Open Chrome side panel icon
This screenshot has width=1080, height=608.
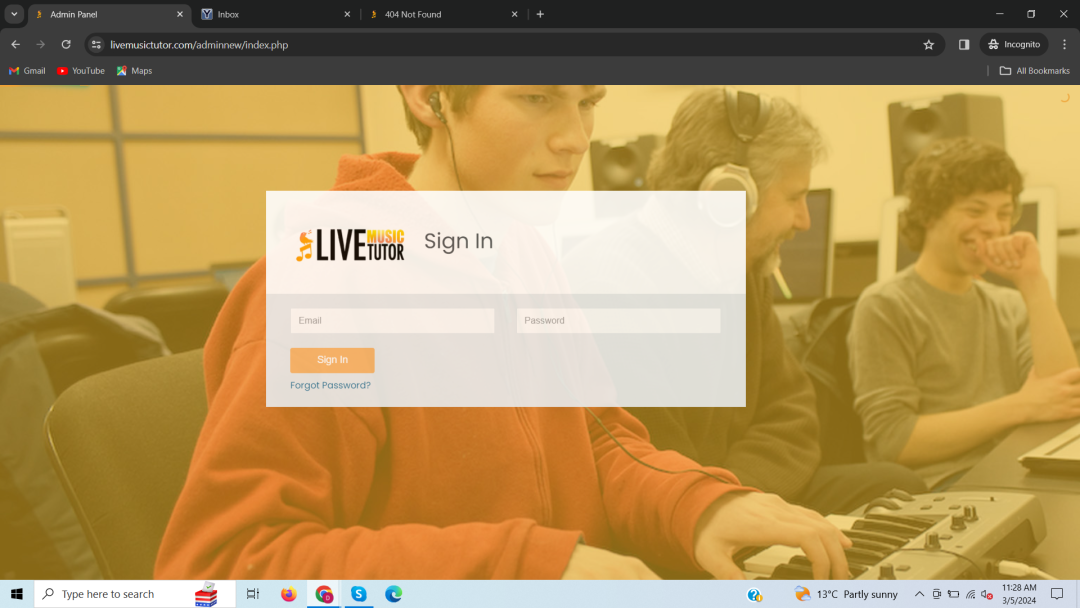(964, 44)
